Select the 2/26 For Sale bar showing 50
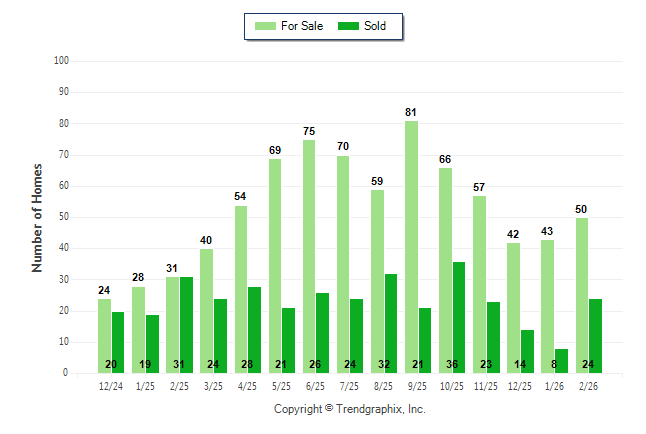 click(581, 295)
